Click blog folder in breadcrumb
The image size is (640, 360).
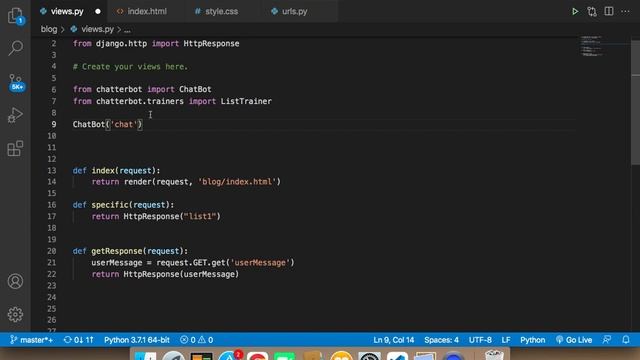49,29
